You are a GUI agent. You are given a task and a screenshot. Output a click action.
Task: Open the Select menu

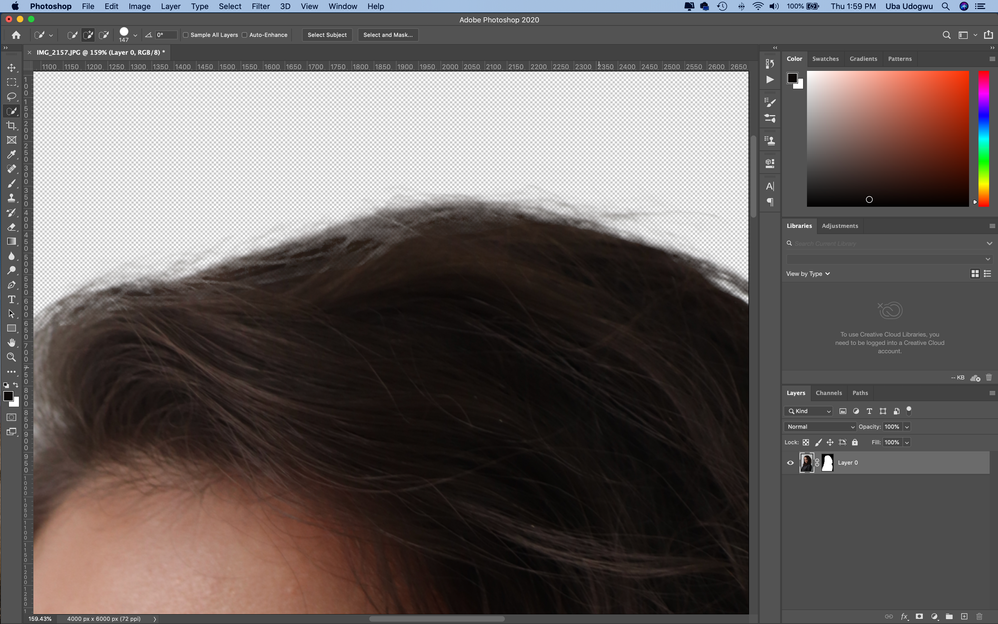point(230,6)
